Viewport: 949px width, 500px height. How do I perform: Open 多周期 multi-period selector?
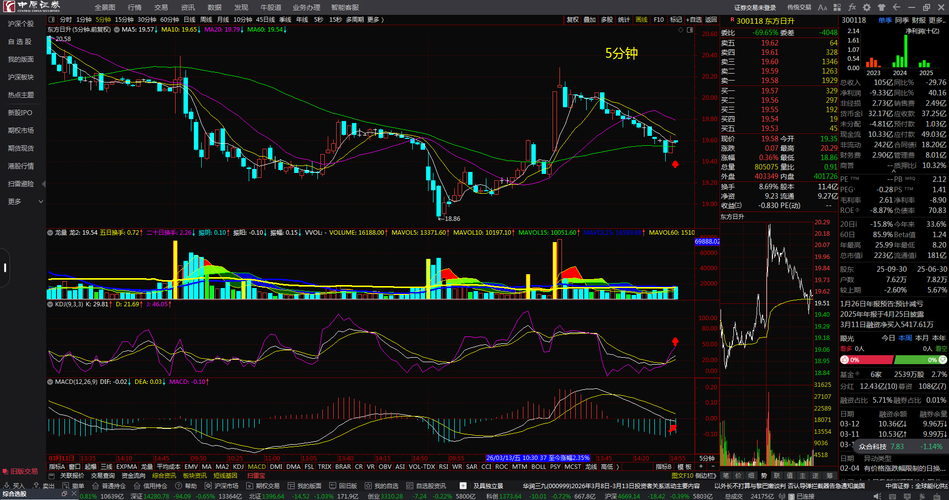(355, 20)
